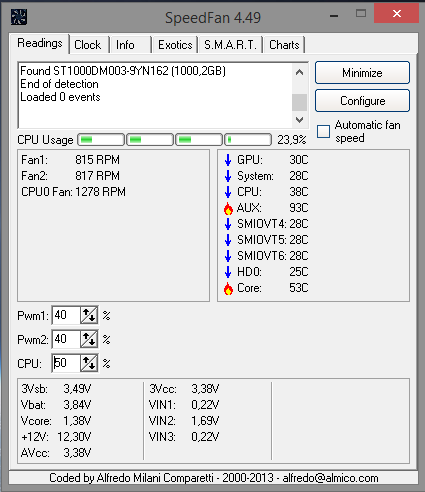Click the log scrollbar thumb
Viewport: 425px width, 492px height.
click(299, 102)
